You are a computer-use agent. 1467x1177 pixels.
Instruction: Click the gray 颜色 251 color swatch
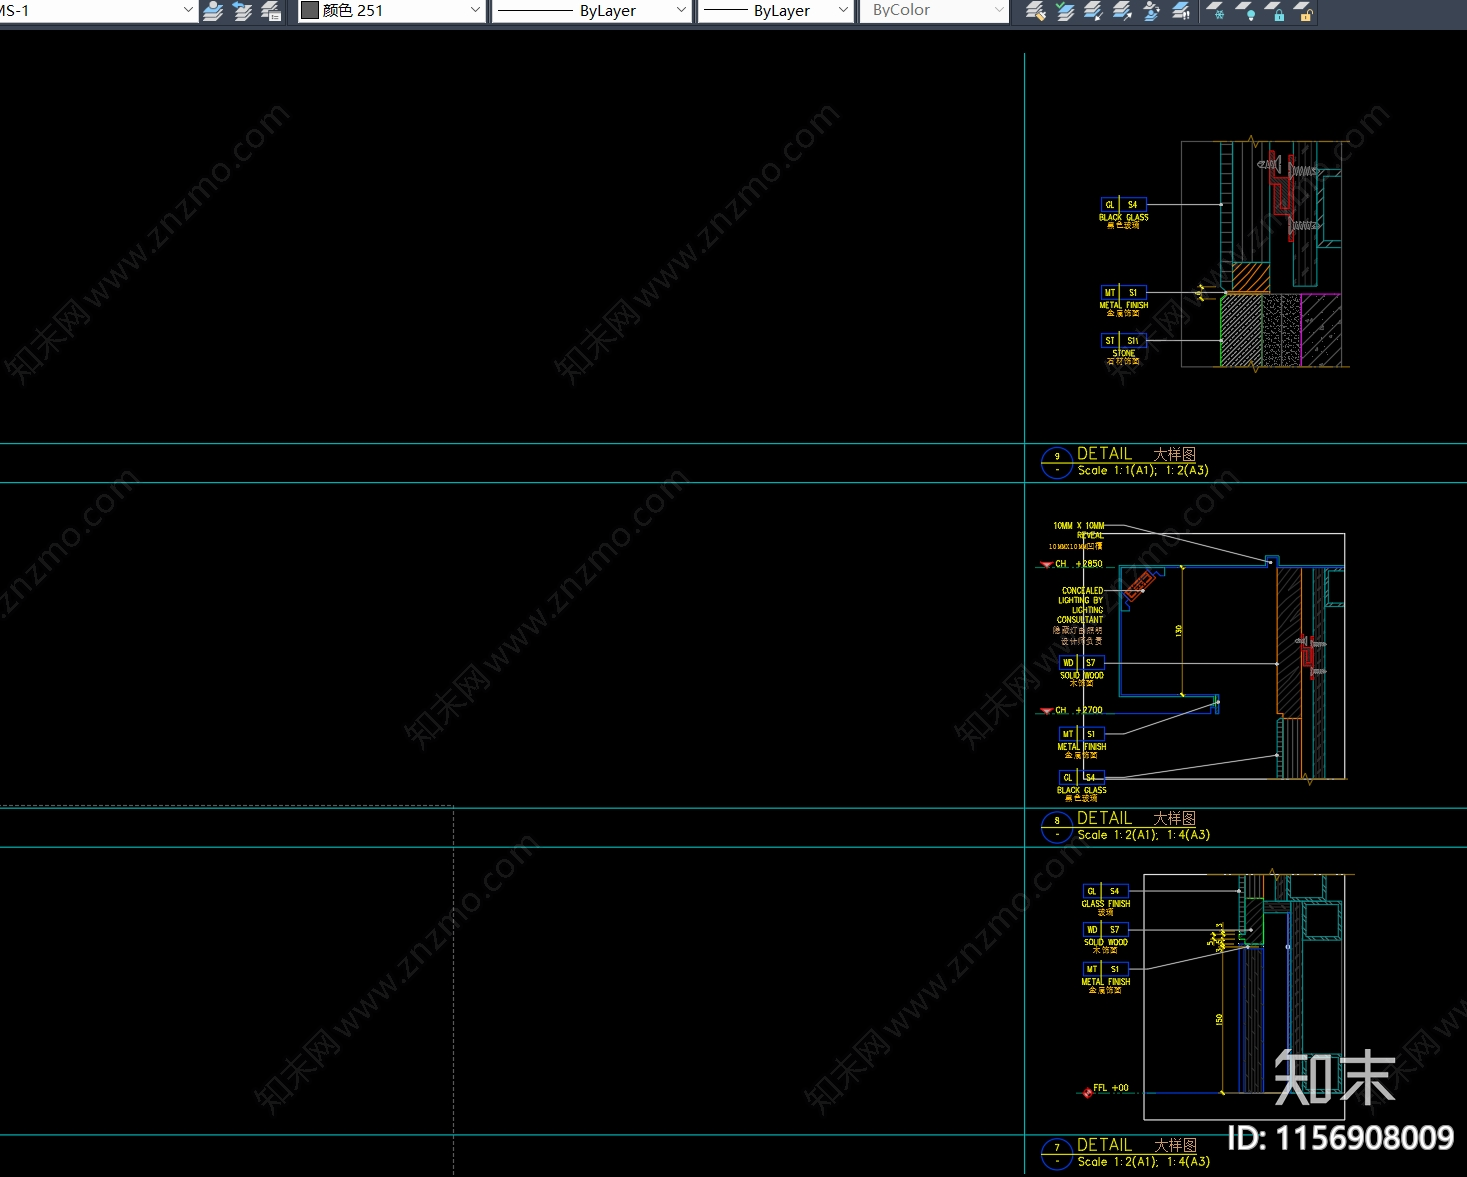click(310, 10)
